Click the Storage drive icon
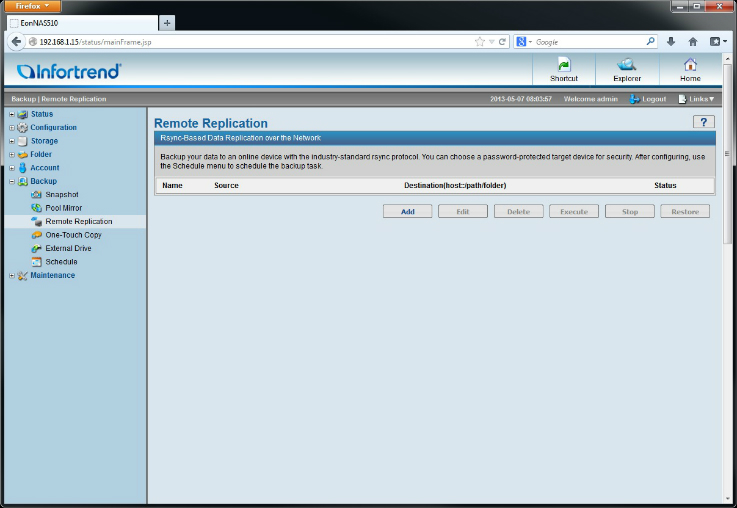Screen dimensions: 737x508 coord(23,141)
